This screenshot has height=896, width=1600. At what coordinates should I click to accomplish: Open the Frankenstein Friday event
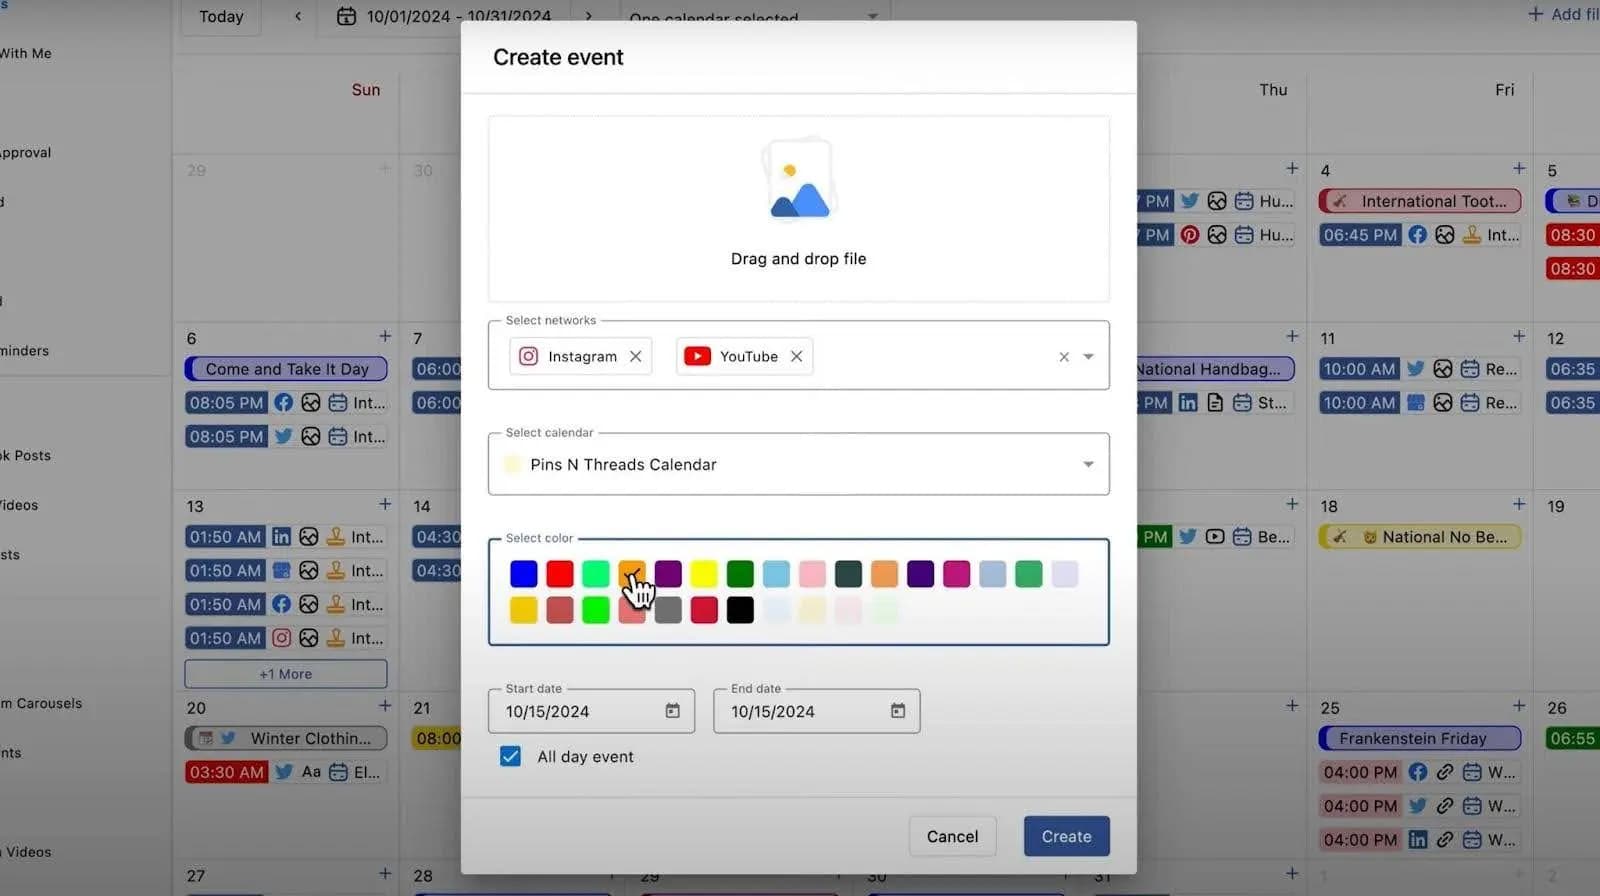pos(1420,738)
